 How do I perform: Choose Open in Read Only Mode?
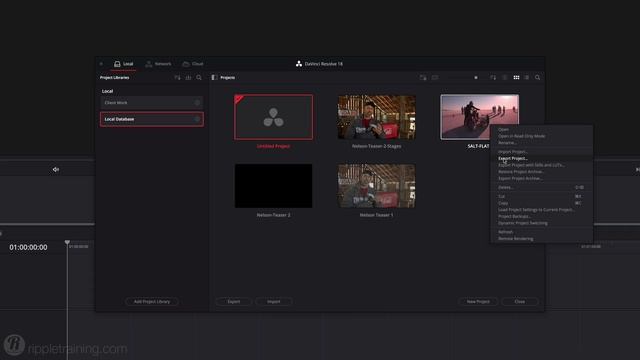pyautogui.click(x=541, y=136)
